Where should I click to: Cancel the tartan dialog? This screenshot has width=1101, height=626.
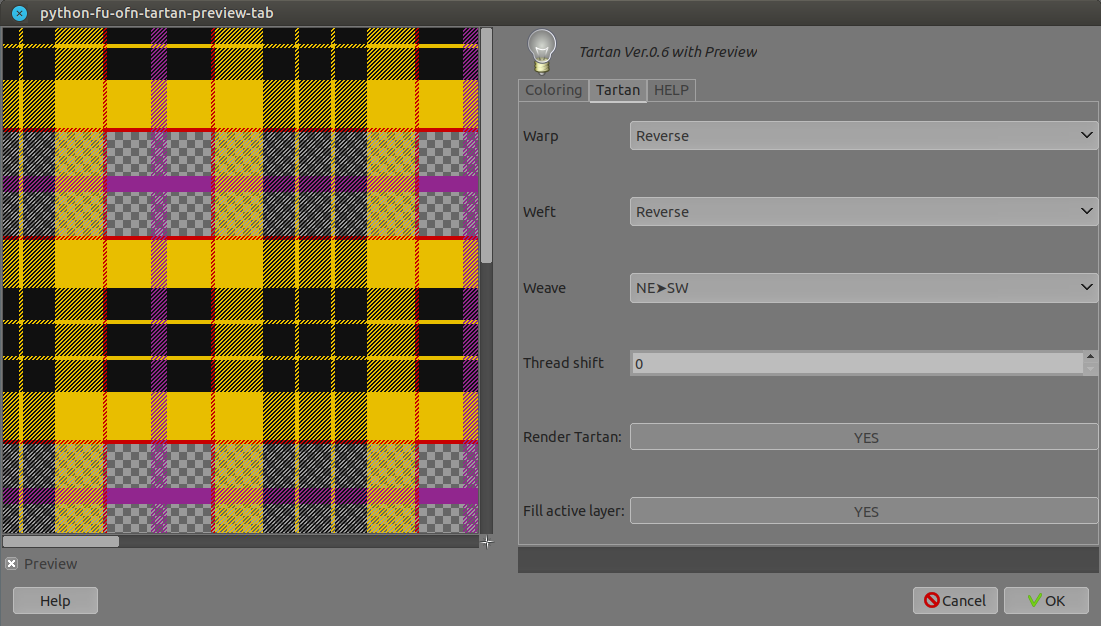955,601
